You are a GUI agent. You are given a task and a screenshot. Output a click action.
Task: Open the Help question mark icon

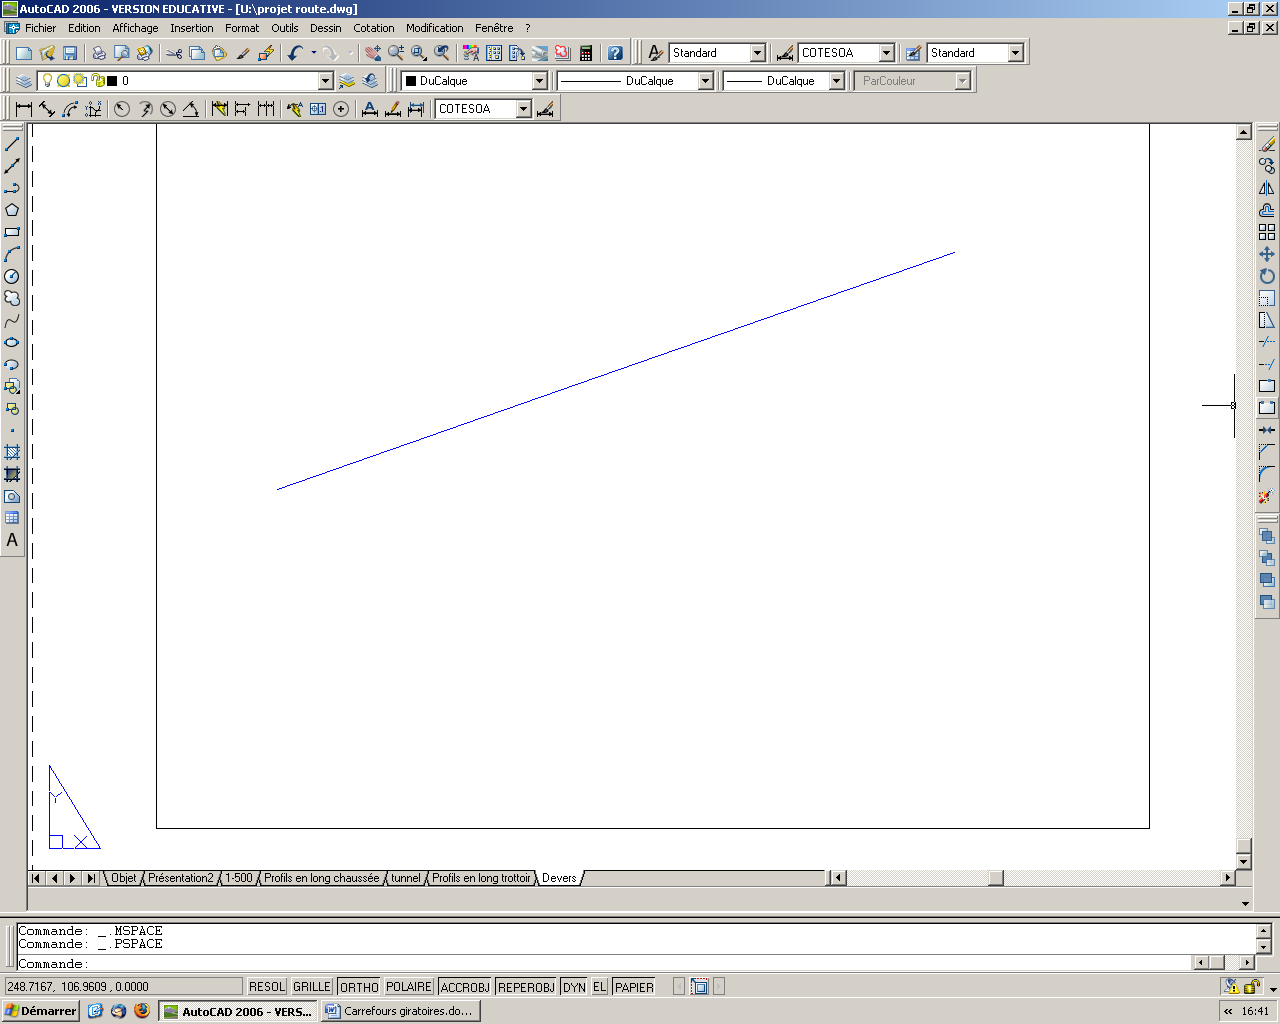[x=615, y=53]
